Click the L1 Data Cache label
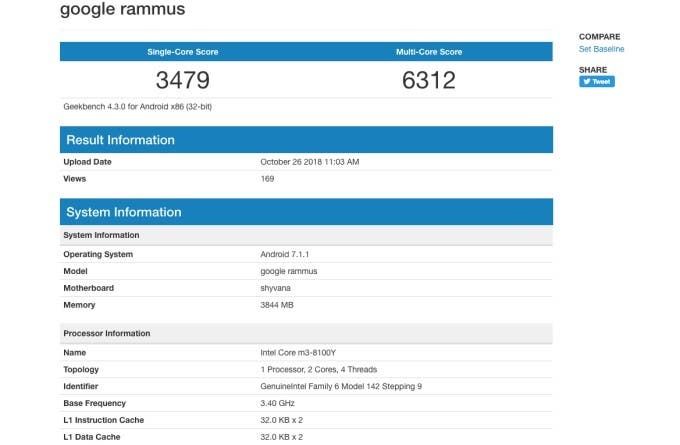 click(92, 437)
